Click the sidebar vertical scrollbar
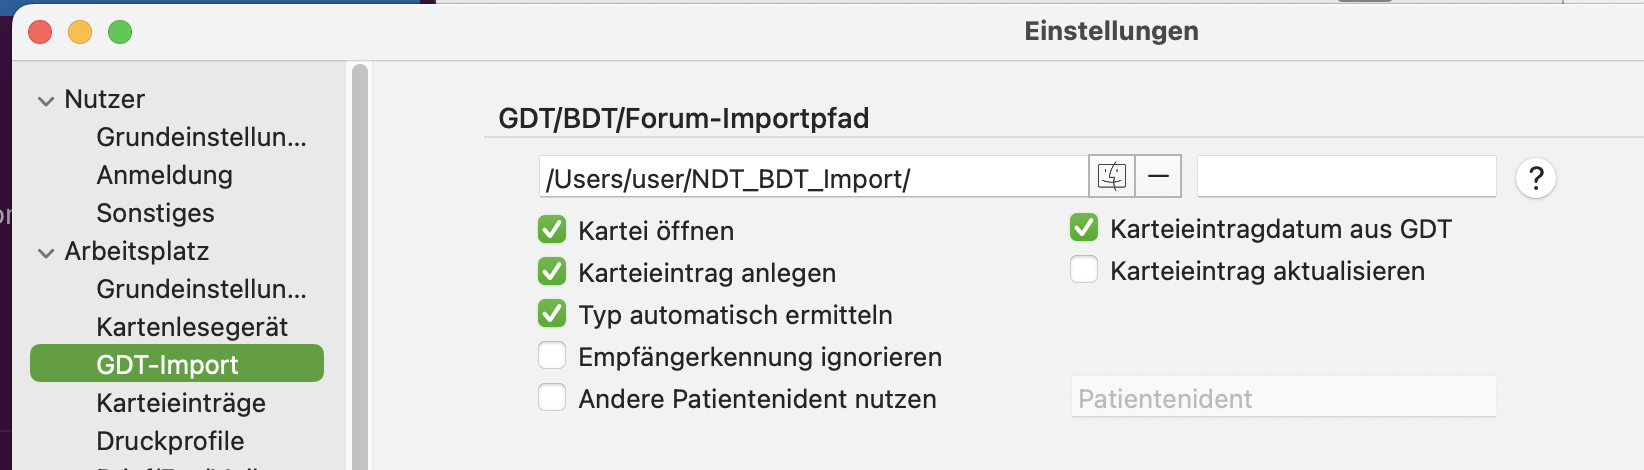 (x=360, y=266)
